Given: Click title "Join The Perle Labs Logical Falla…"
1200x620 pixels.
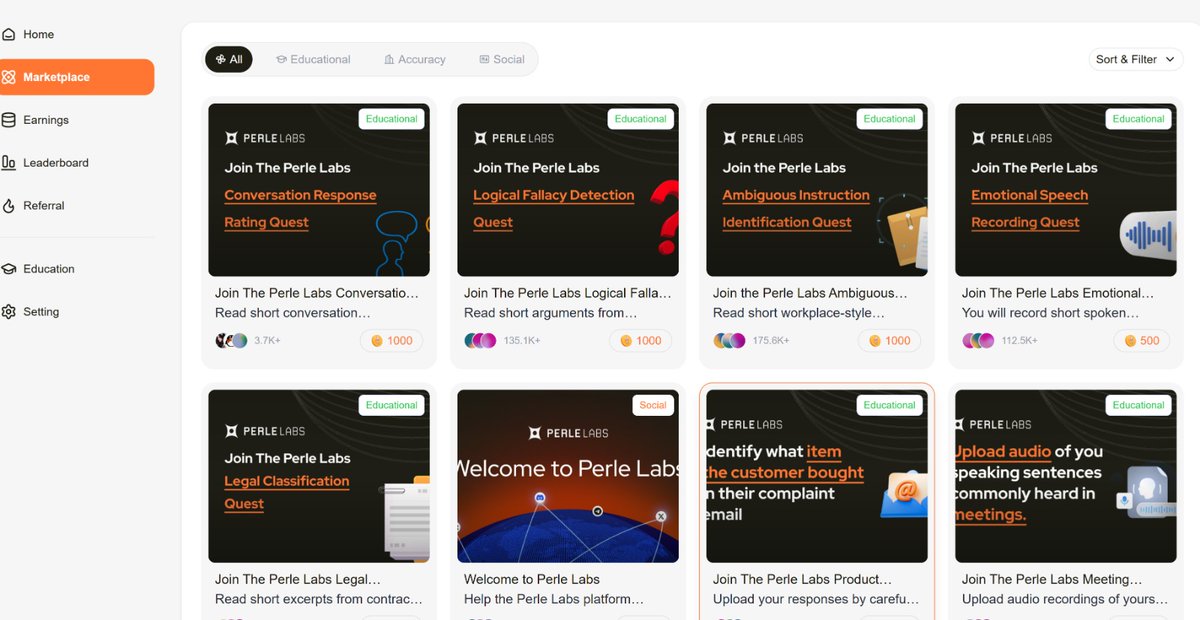Looking at the screenshot, I should tap(567, 293).
